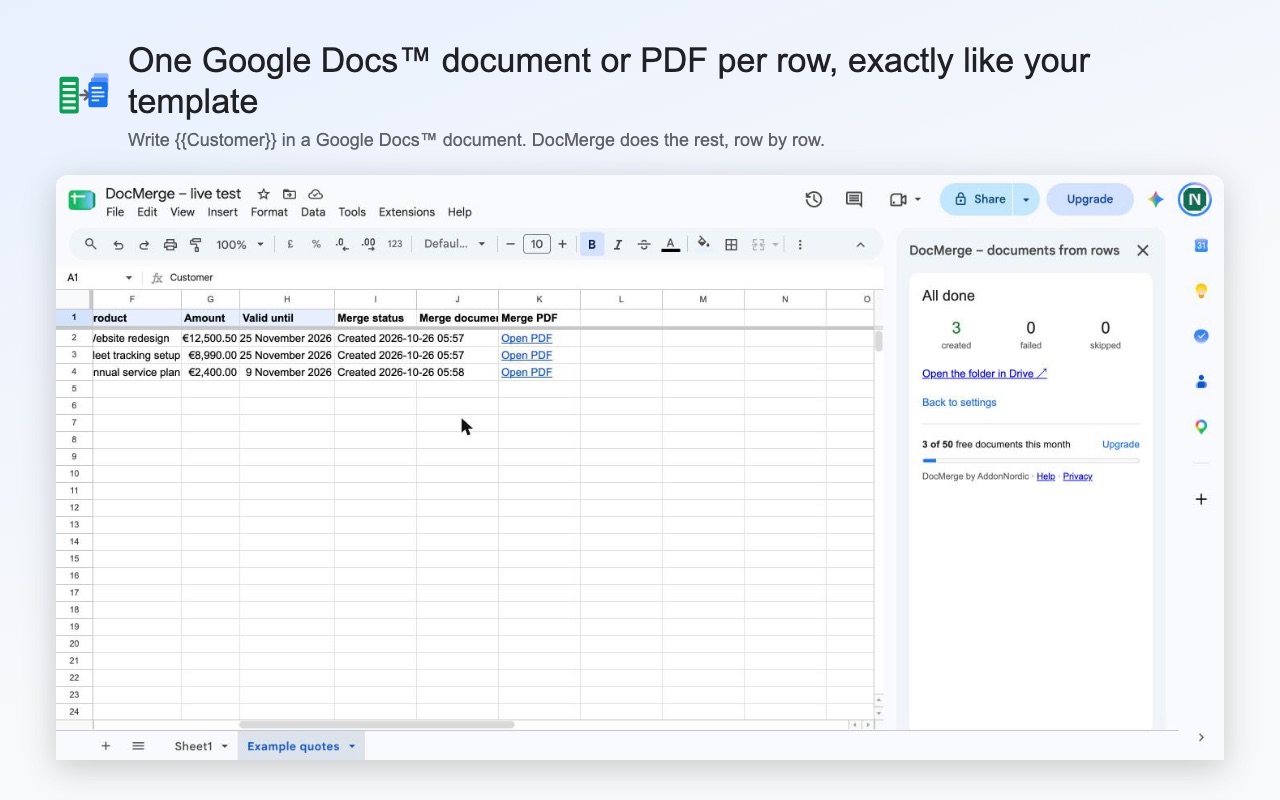Open the Share options dropdown arrow
The height and width of the screenshot is (800, 1280).
click(x=1026, y=199)
